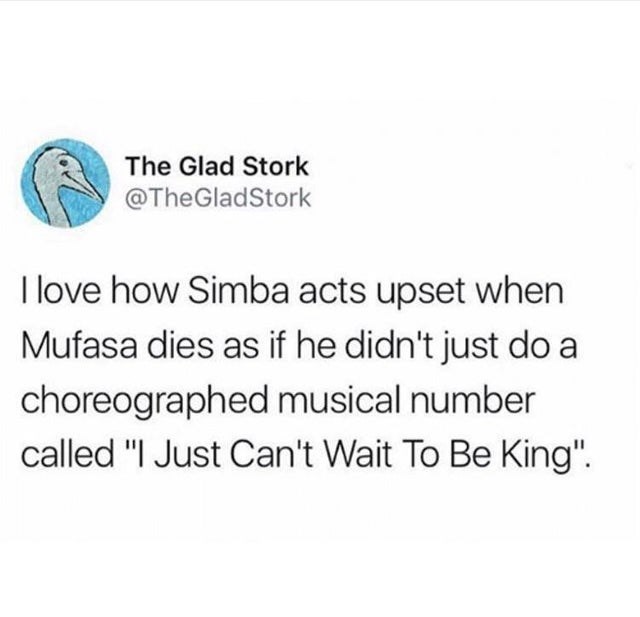Click the @TheGladStork handle
This screenshot has height=617, width=640.
(219, 198)
